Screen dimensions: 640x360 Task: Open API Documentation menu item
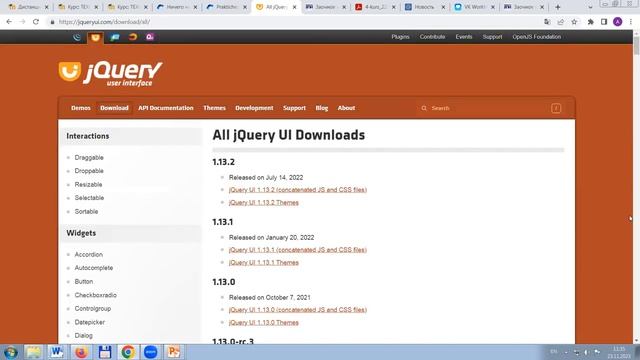point(166,108)
